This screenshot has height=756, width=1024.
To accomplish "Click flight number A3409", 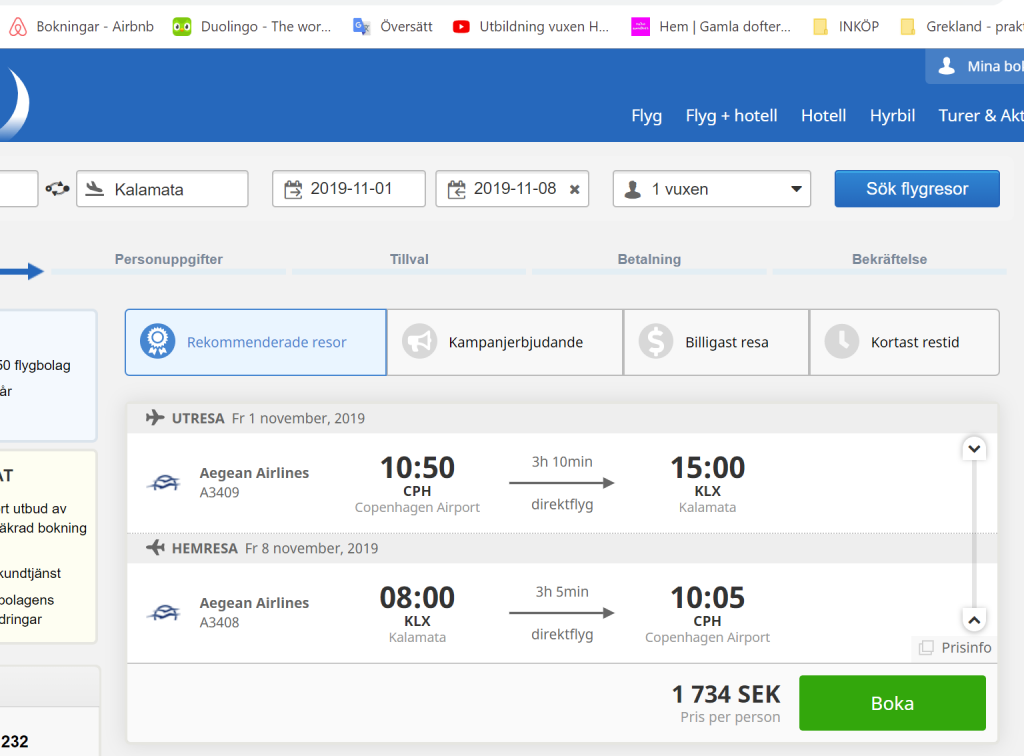I will (x=219, y=492).
